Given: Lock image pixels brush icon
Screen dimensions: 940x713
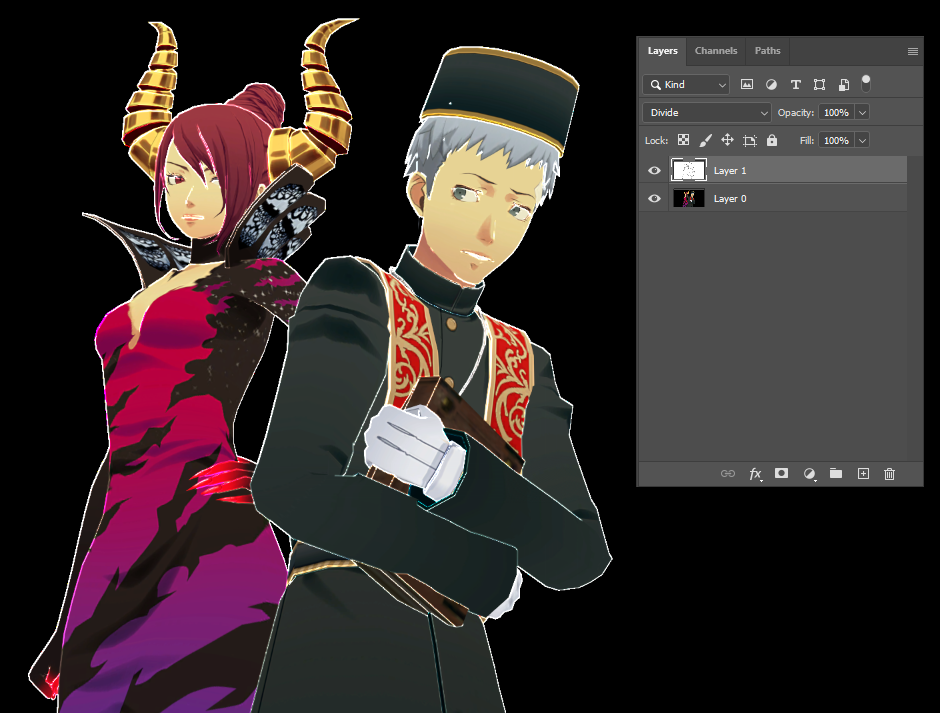Looking at the screenshot, I should click(x=706, y=140).
